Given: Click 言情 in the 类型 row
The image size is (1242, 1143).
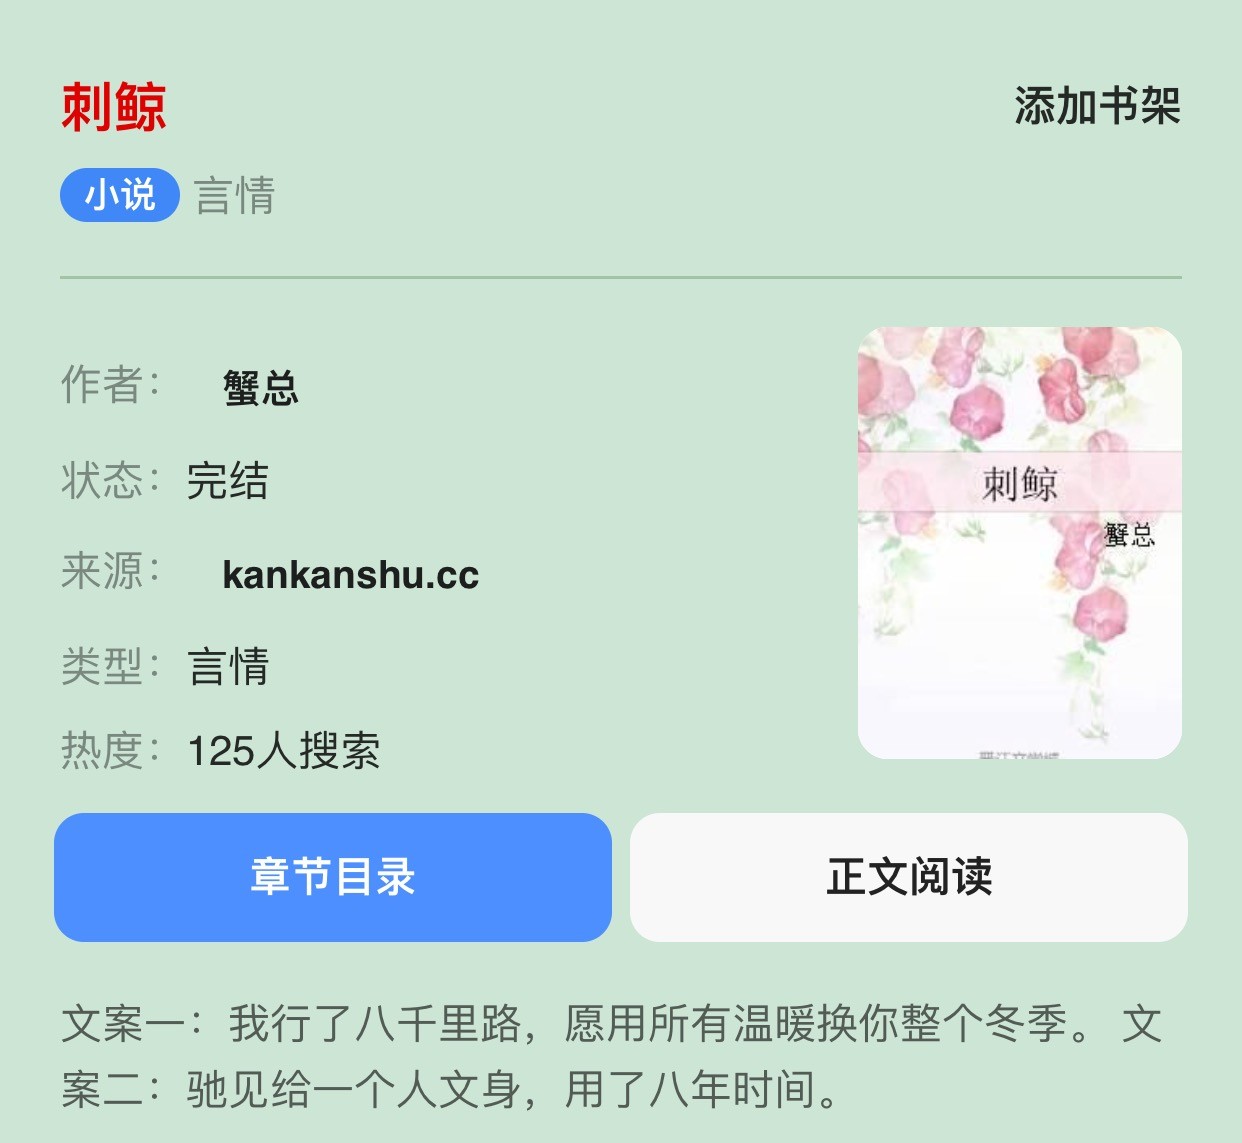Looking at the screenshot, I should [228, 667].
